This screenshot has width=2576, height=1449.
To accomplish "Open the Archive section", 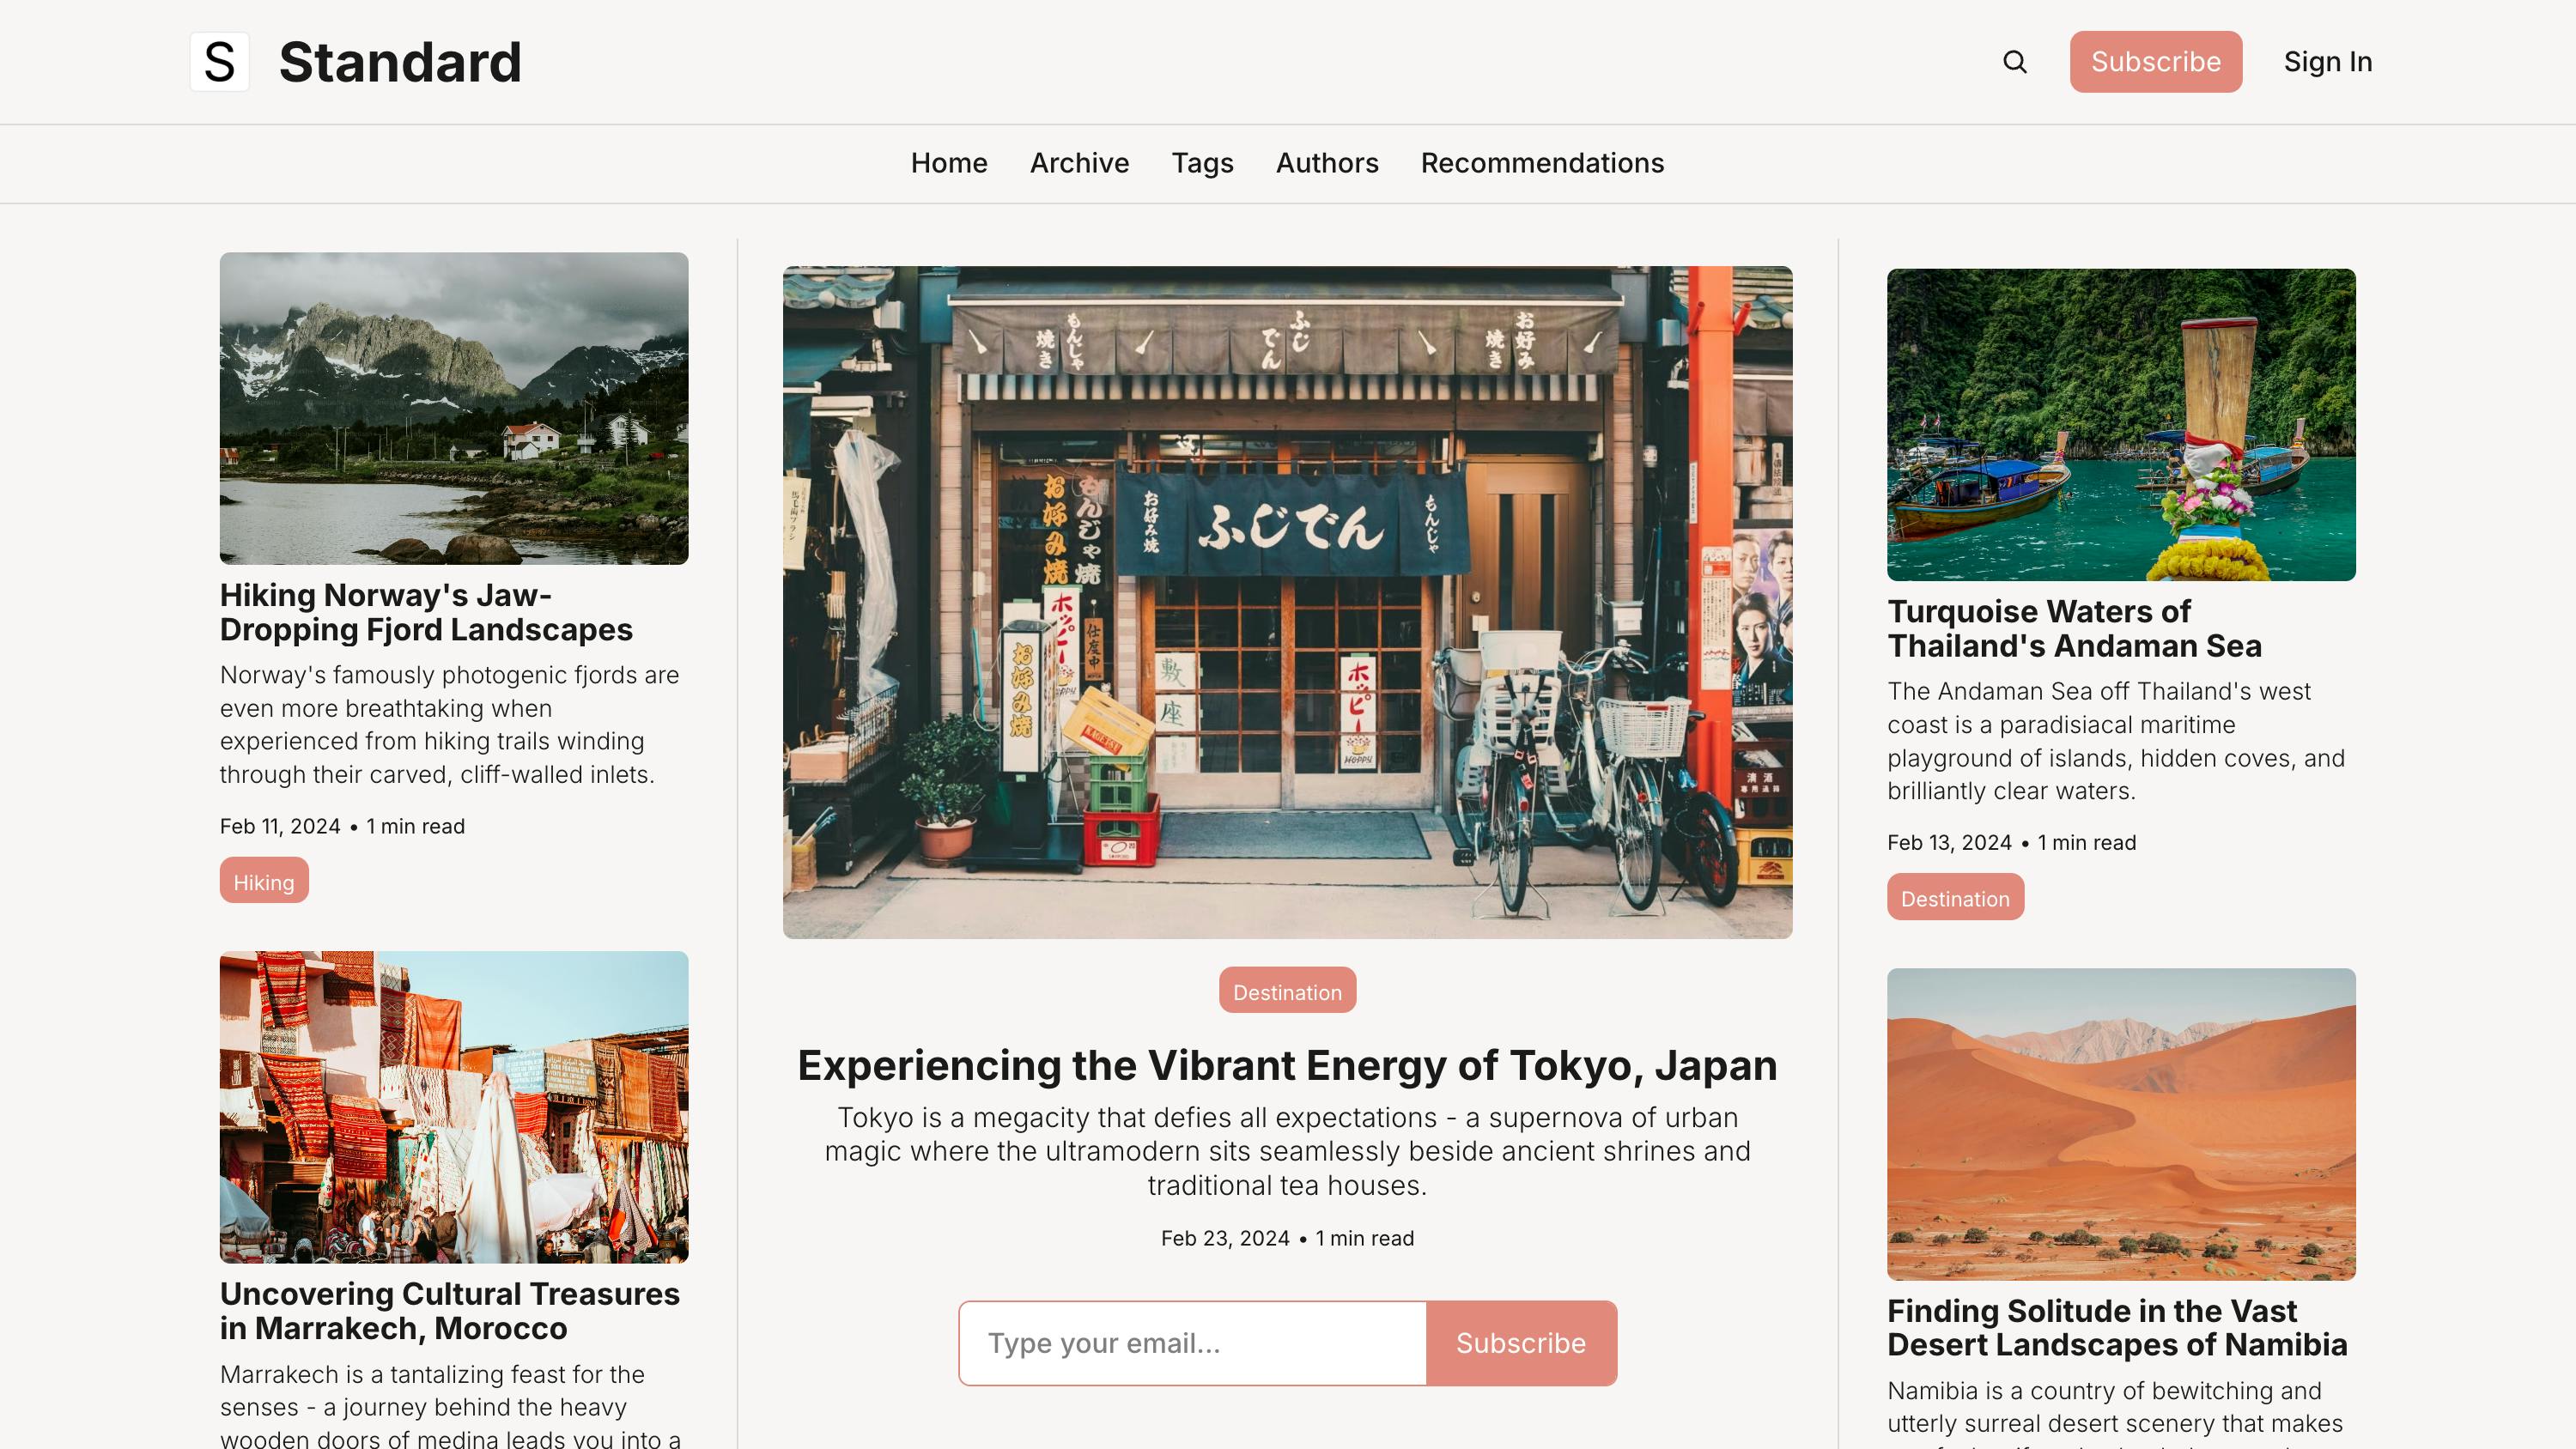I will pyautogui.click(x=1079, y=163).
